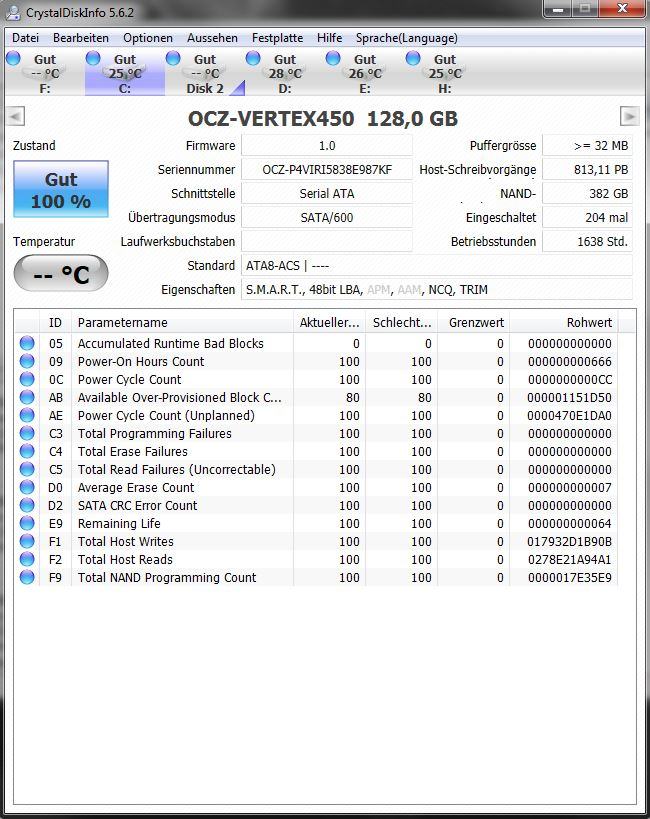Select the E: drive tab
Screen dimensions: 650x819
point(365,73)
